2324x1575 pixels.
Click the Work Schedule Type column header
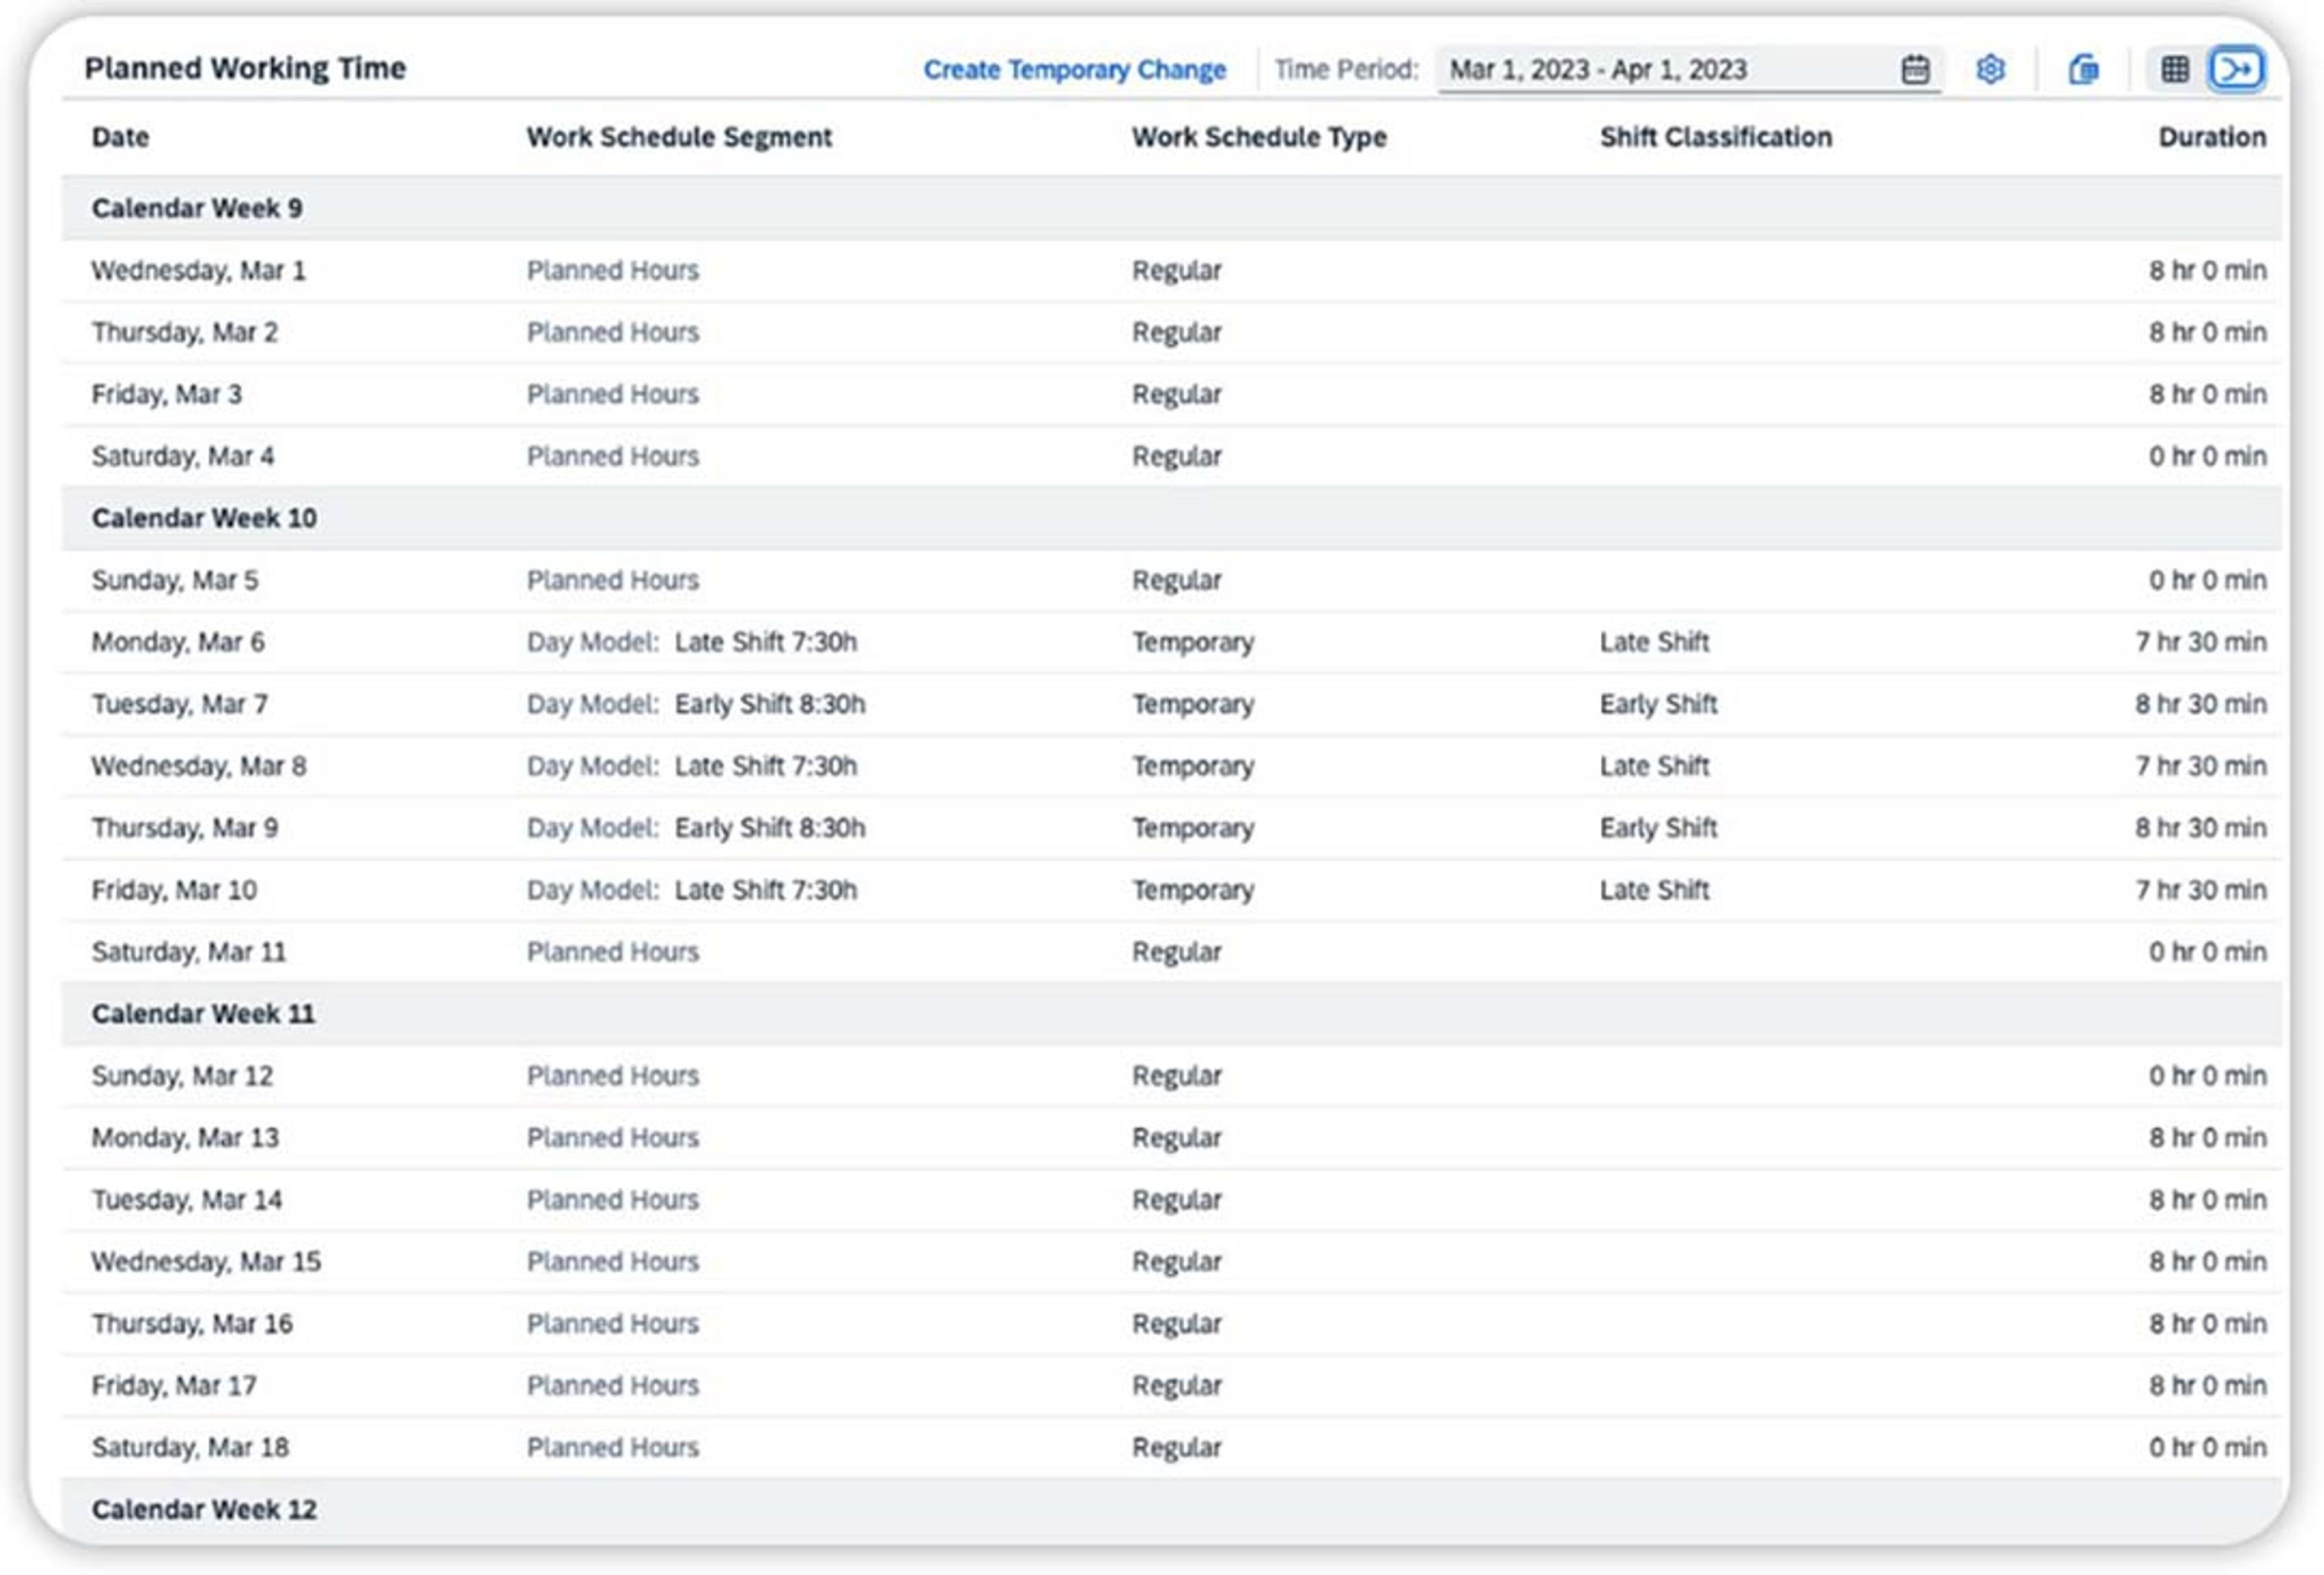point(1259,137)
